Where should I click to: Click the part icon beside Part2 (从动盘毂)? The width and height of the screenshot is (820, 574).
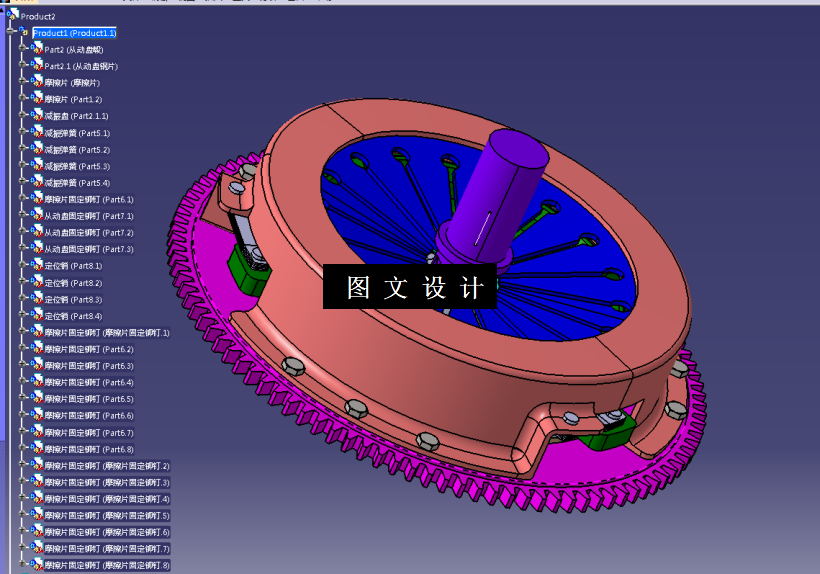[x=37, y=49]
